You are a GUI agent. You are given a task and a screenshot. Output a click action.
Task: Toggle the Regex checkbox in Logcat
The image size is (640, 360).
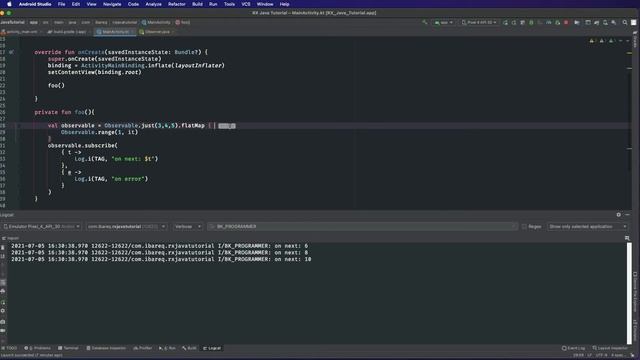(524, 227)
